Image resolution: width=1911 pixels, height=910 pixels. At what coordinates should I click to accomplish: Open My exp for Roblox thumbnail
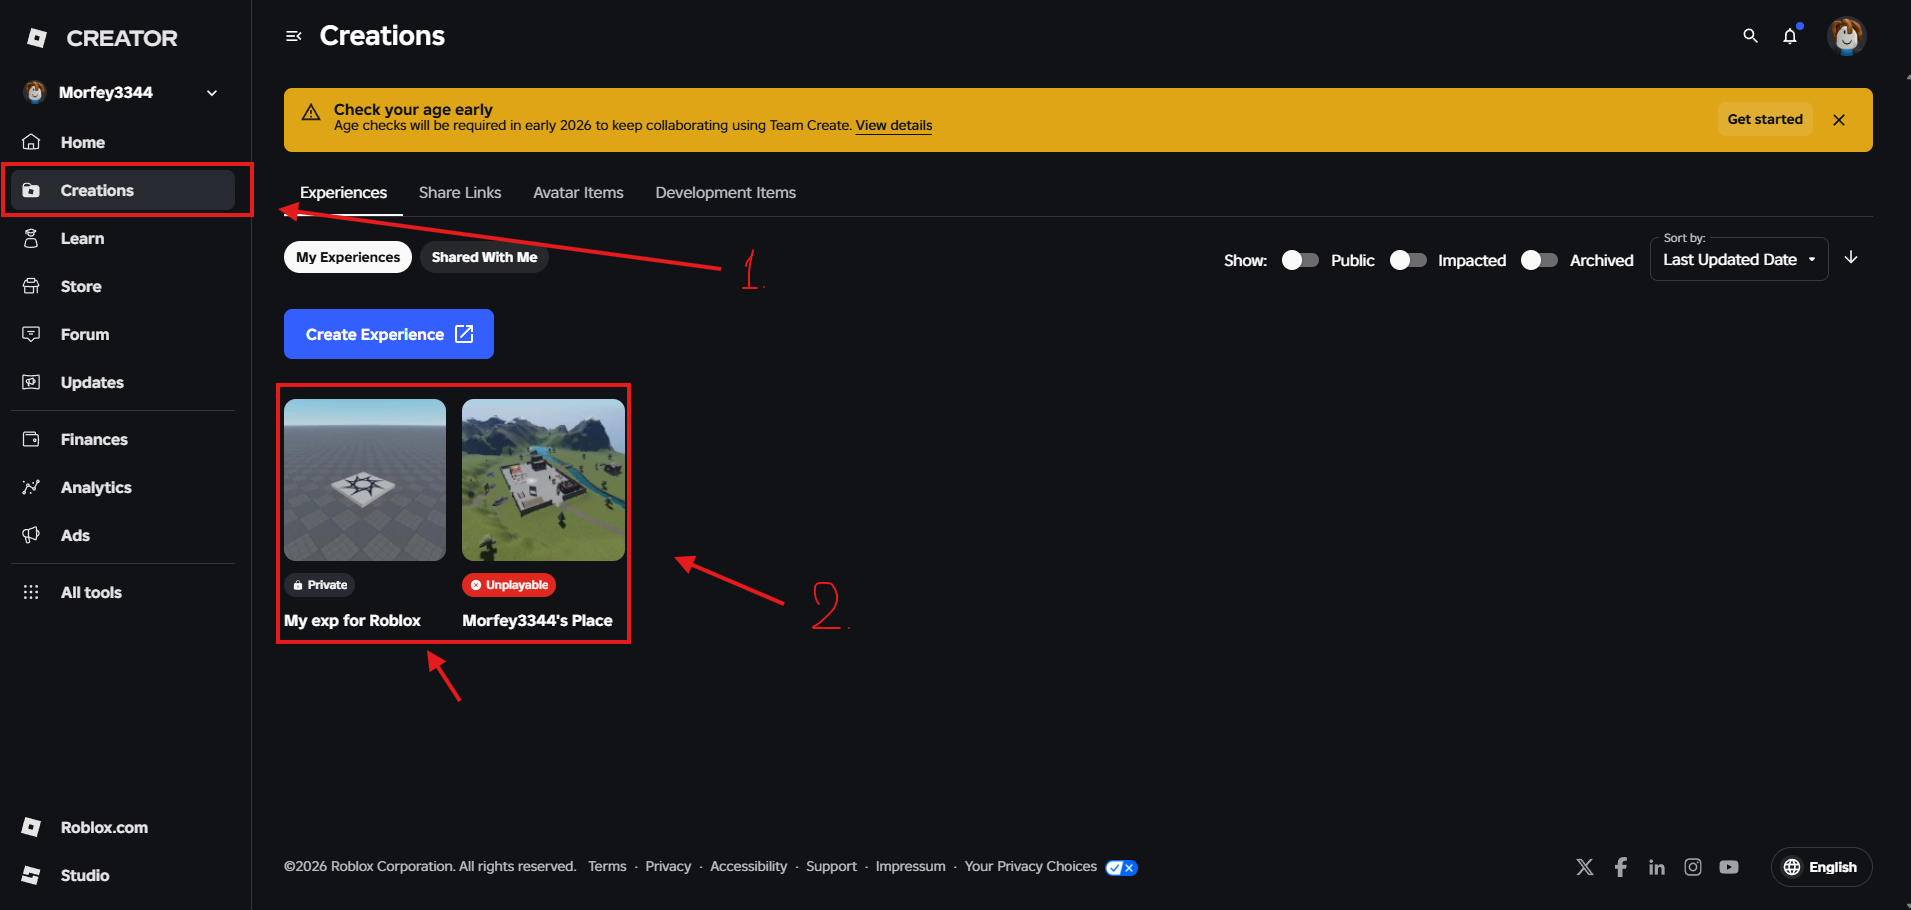(365, 480)
